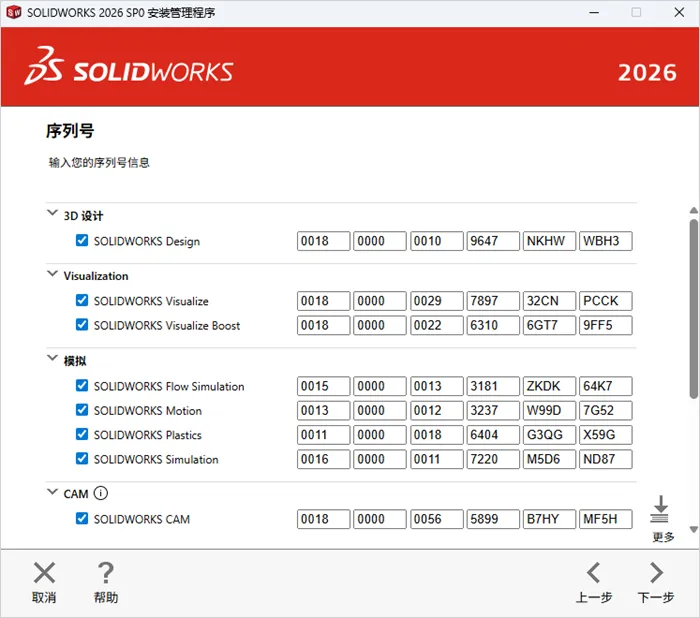Collapse the 3D 设计 section
700x618 pixels.
coord(52,213)
